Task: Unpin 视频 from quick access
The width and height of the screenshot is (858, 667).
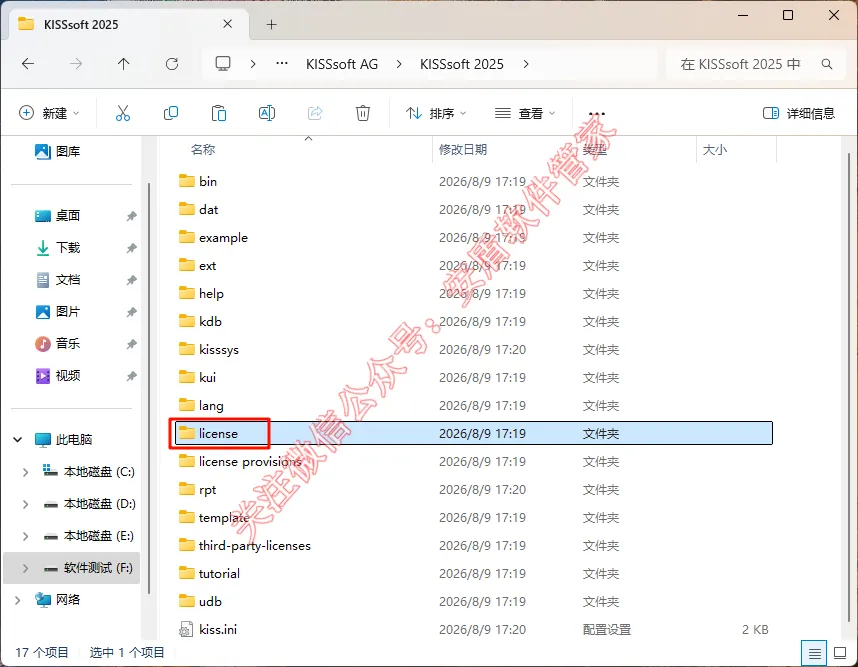Action: (x=131, y=376)
